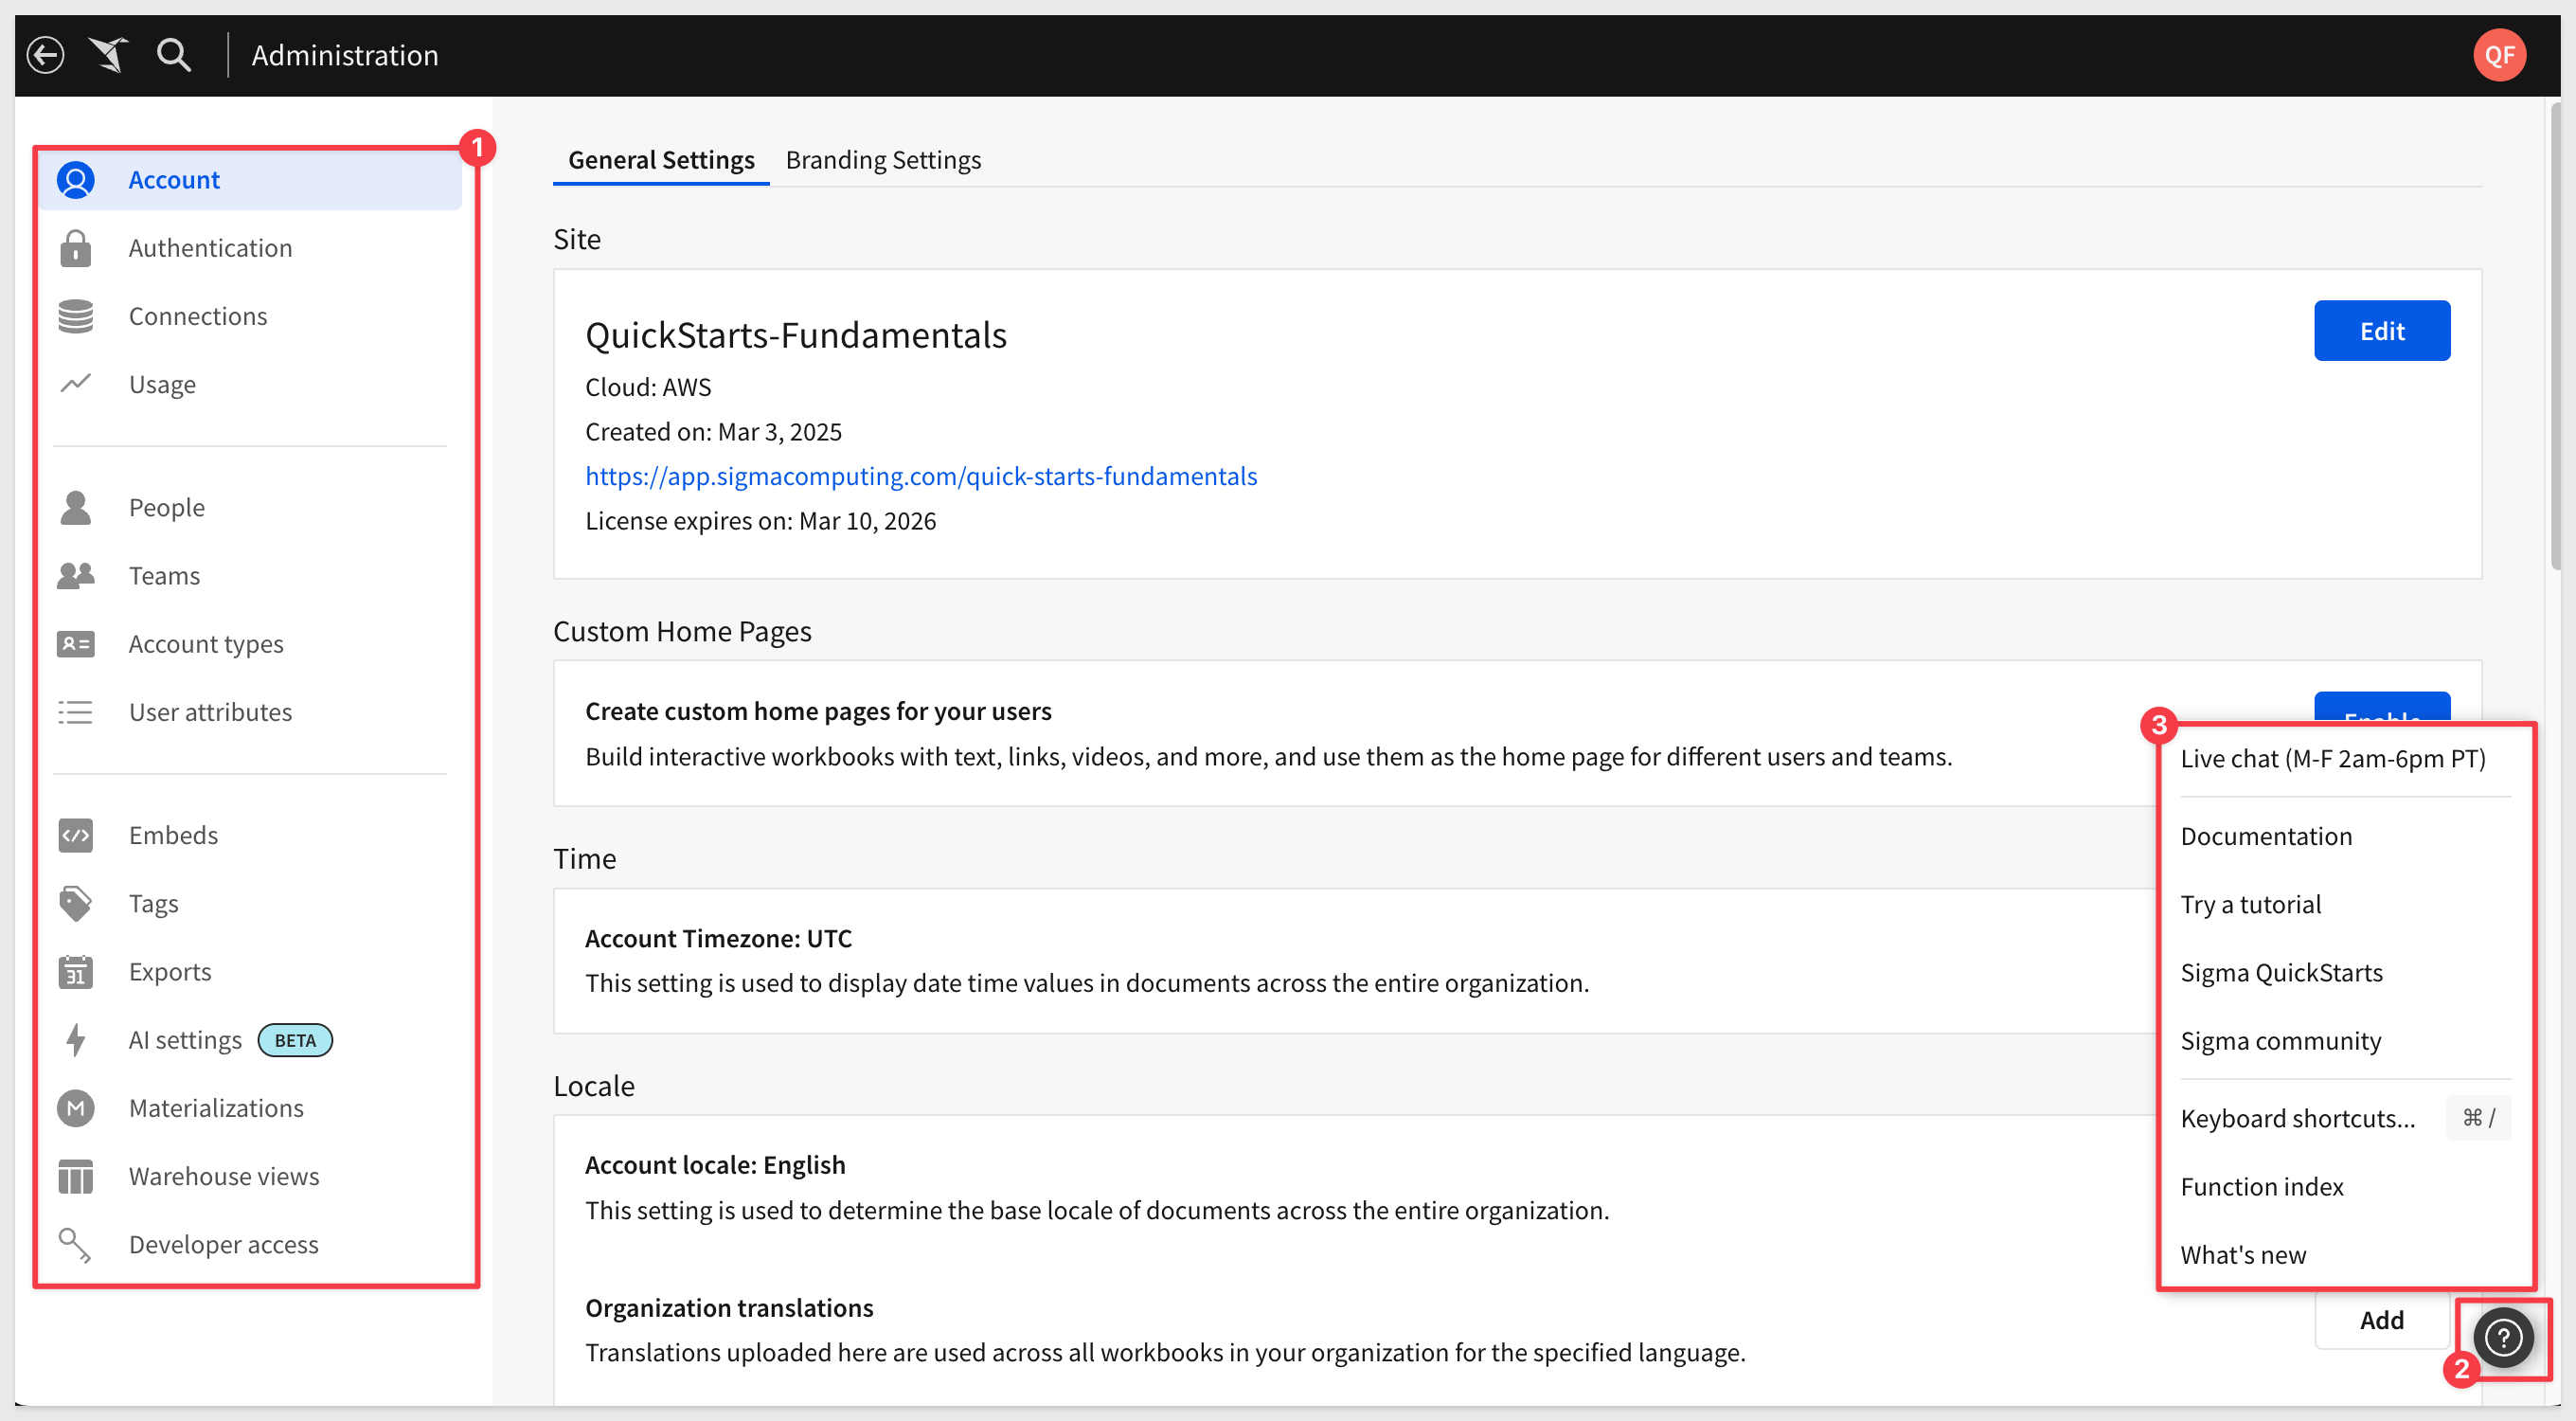Click the Account types card icon

(x=76, y=644)
